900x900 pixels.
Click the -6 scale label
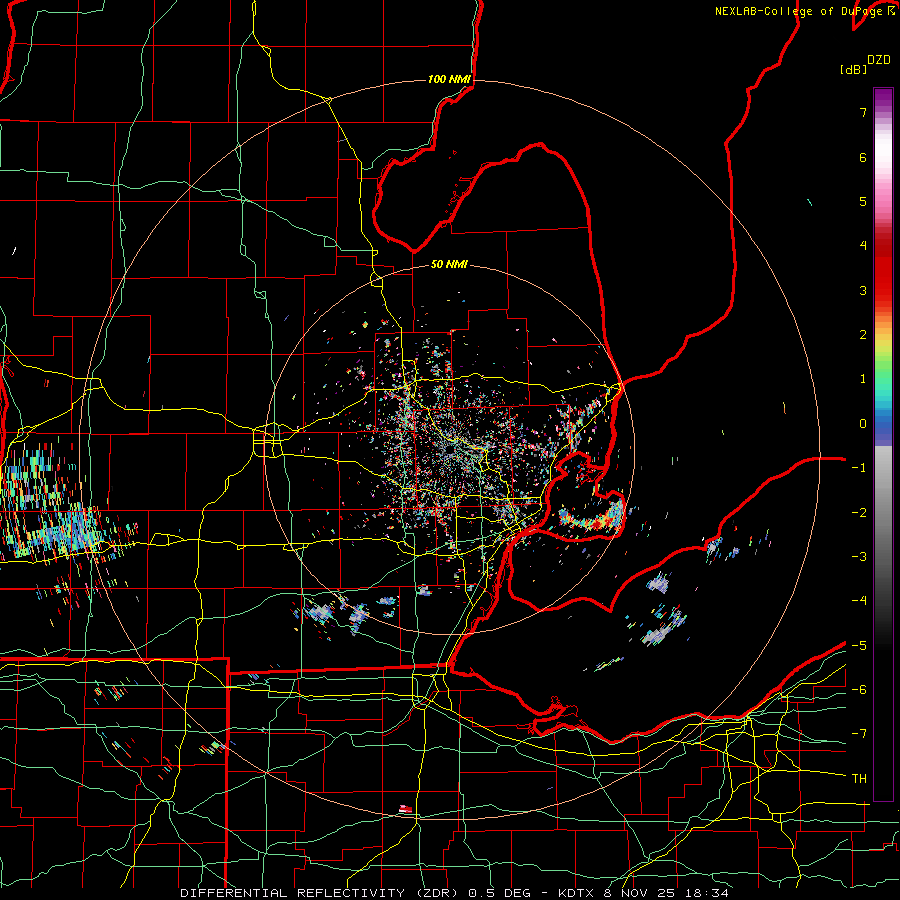click(859, 690)
